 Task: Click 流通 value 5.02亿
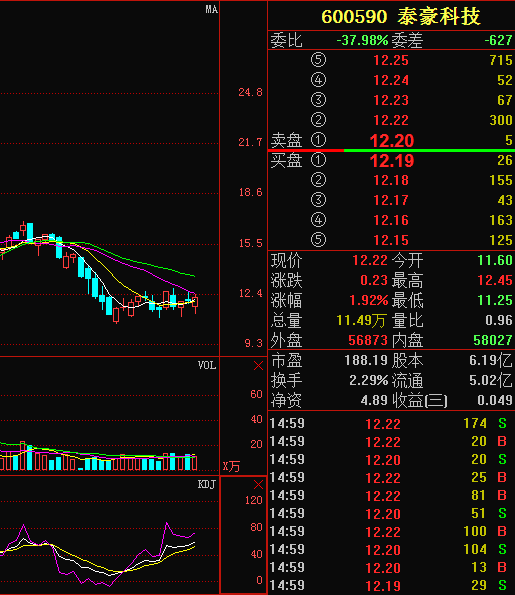pos(491,381)
